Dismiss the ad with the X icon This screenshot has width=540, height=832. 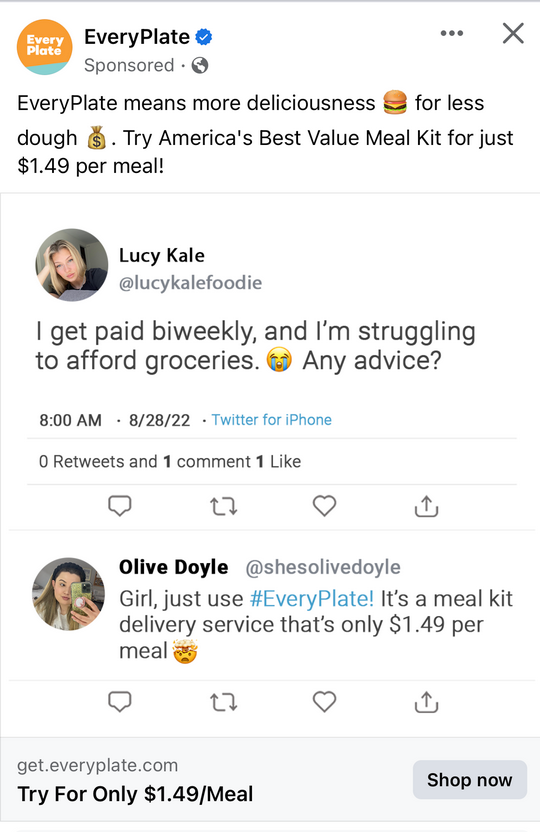513,33
